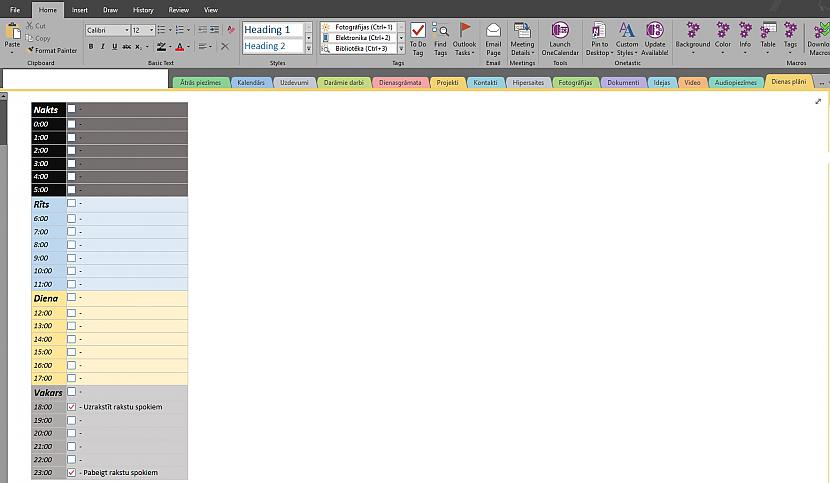
Task: Apply the Heading 1 style
Action: point(273,30)
